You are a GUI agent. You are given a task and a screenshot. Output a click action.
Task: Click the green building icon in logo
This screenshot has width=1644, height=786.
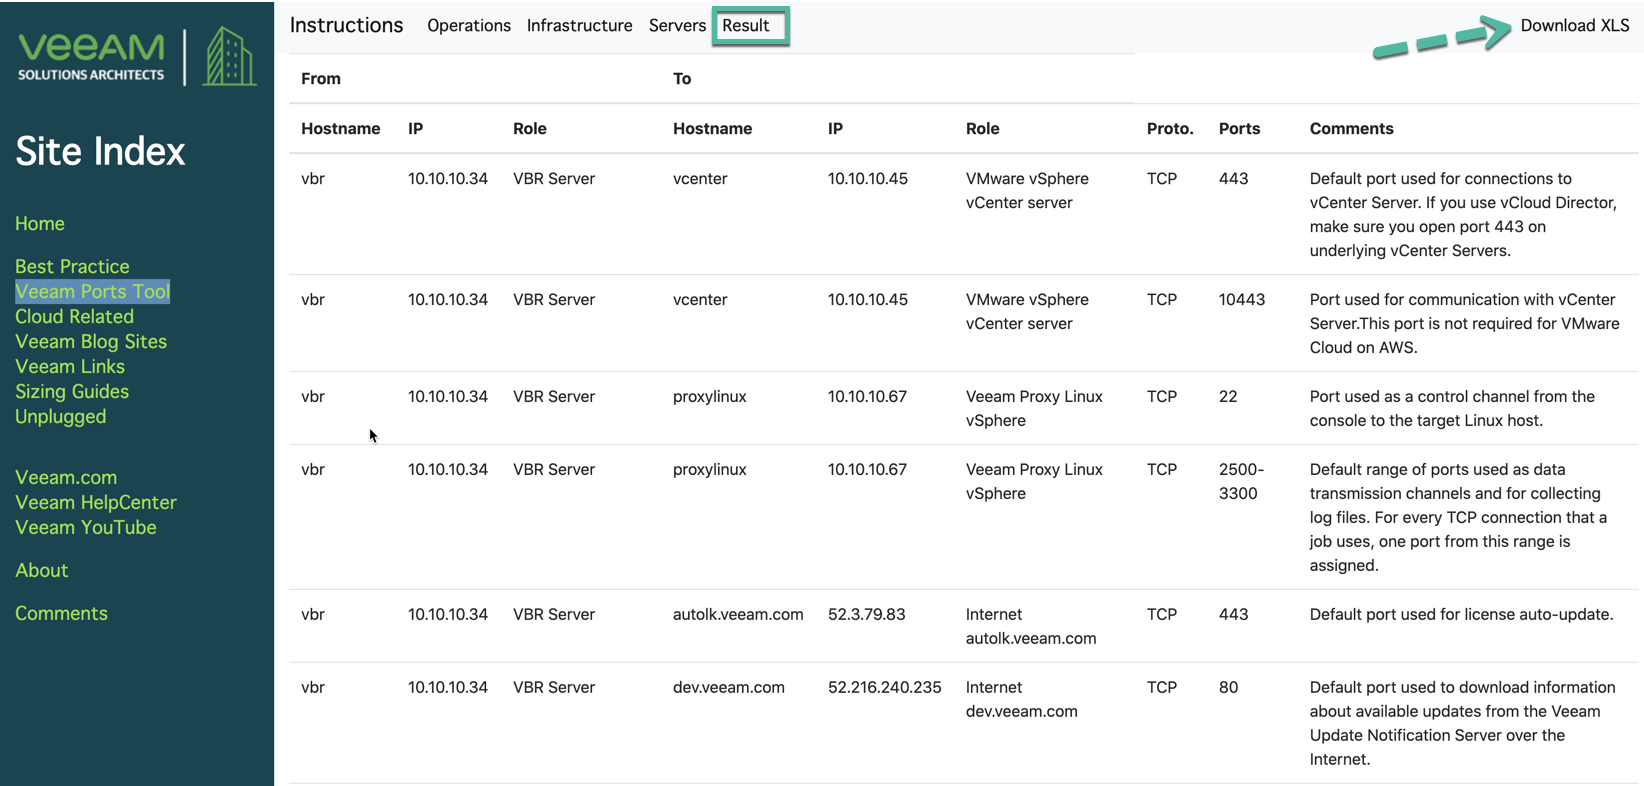tap(229, 57)
